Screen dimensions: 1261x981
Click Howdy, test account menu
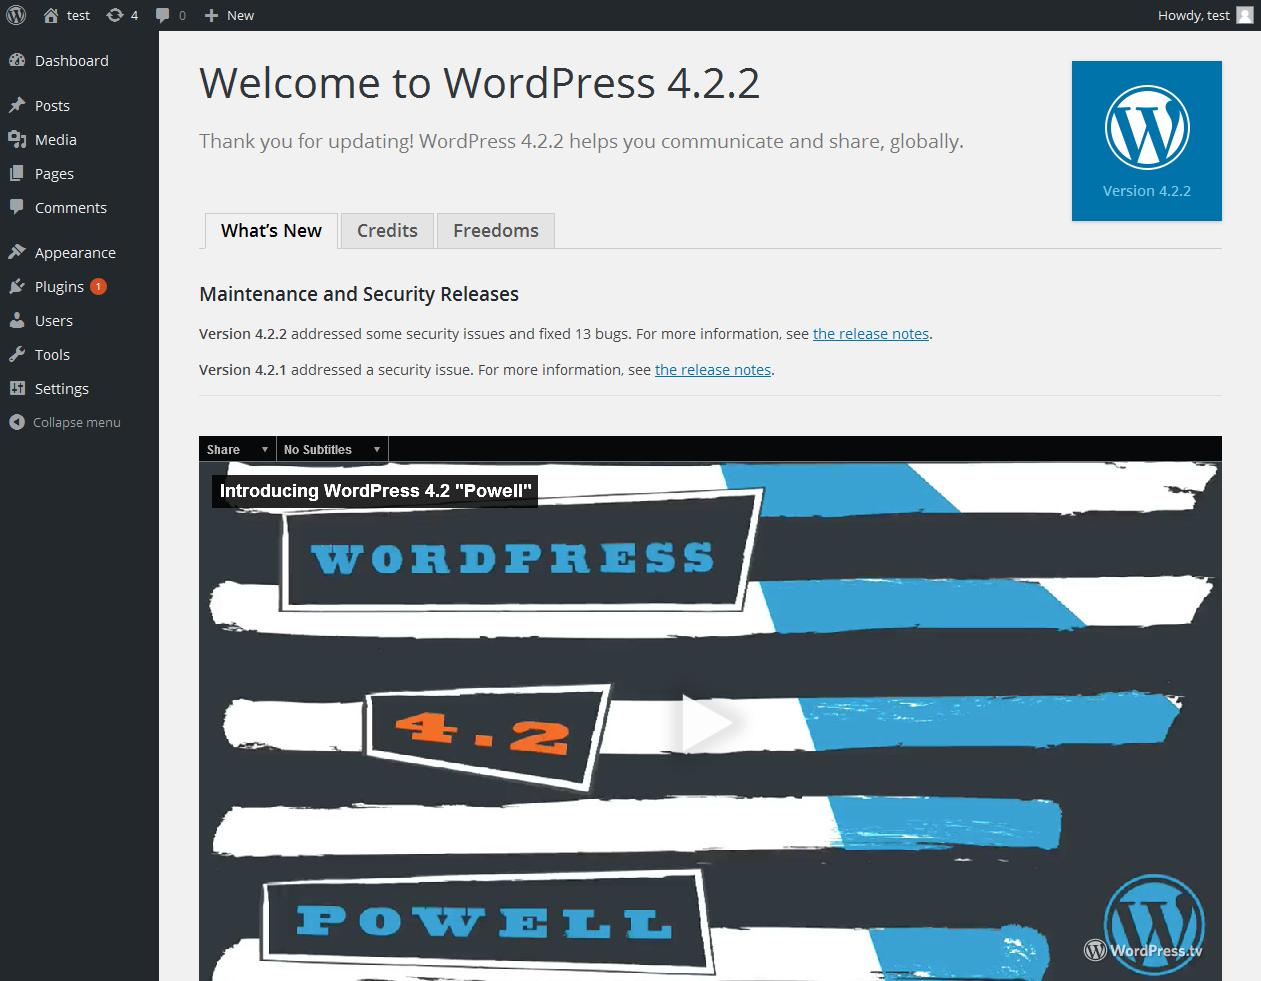pyautogui.click(x=1194, y=15)
